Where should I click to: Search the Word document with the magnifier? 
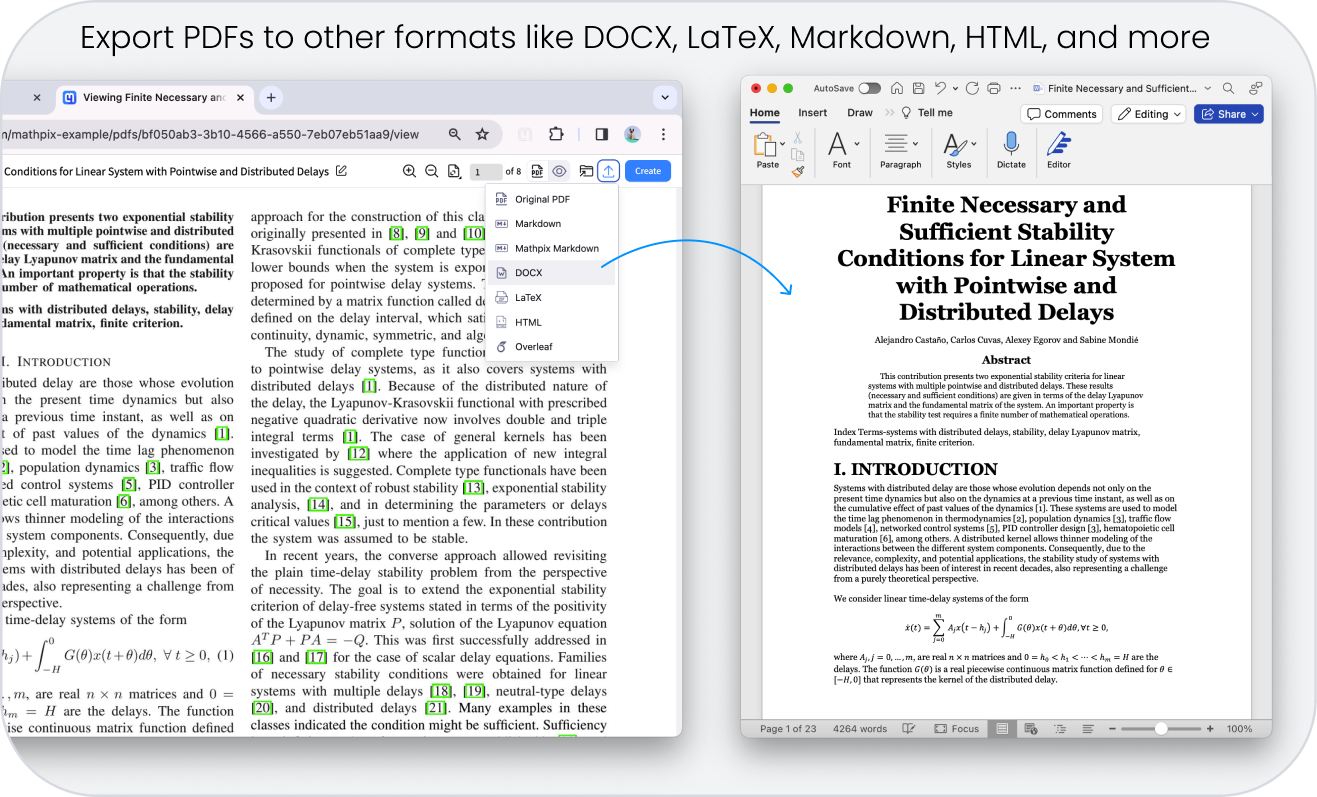pos(1228,88)
